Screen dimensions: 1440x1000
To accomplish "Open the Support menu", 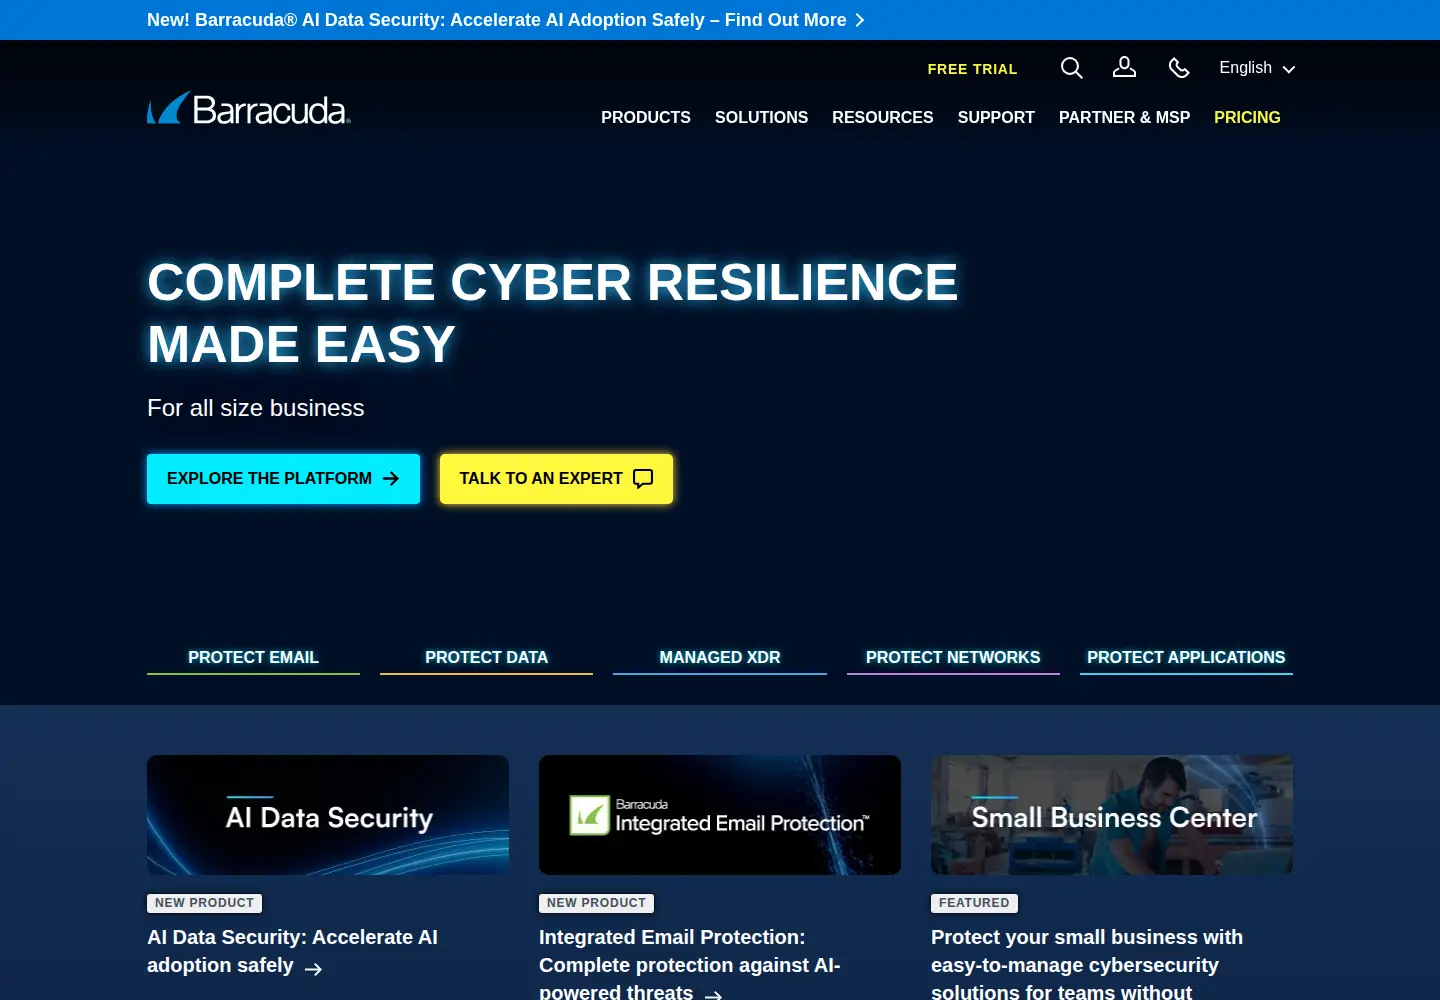I will click(x=996, y=117).
